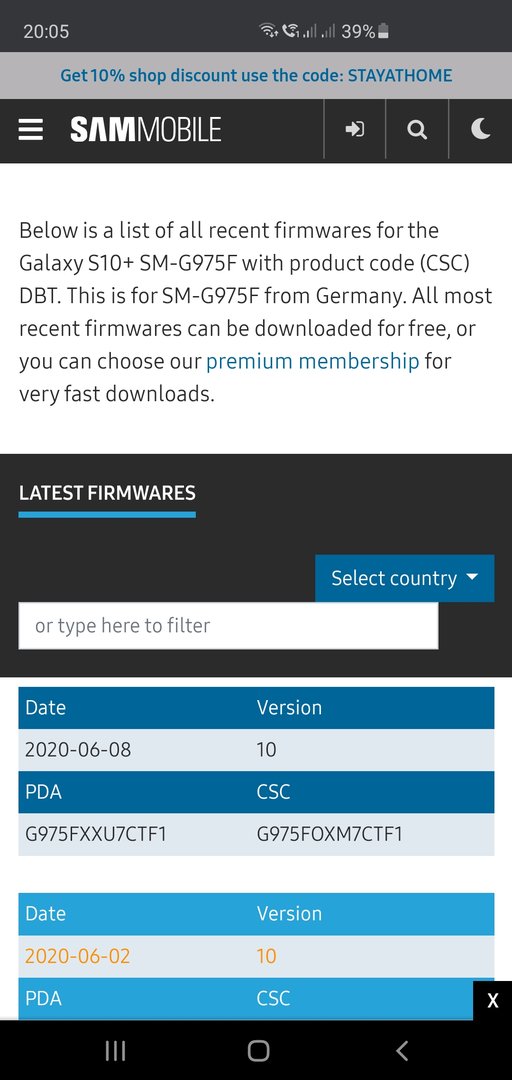512x1080 pixels.
Task: Open the hamburger menu icon
Action: click(31, 129)
